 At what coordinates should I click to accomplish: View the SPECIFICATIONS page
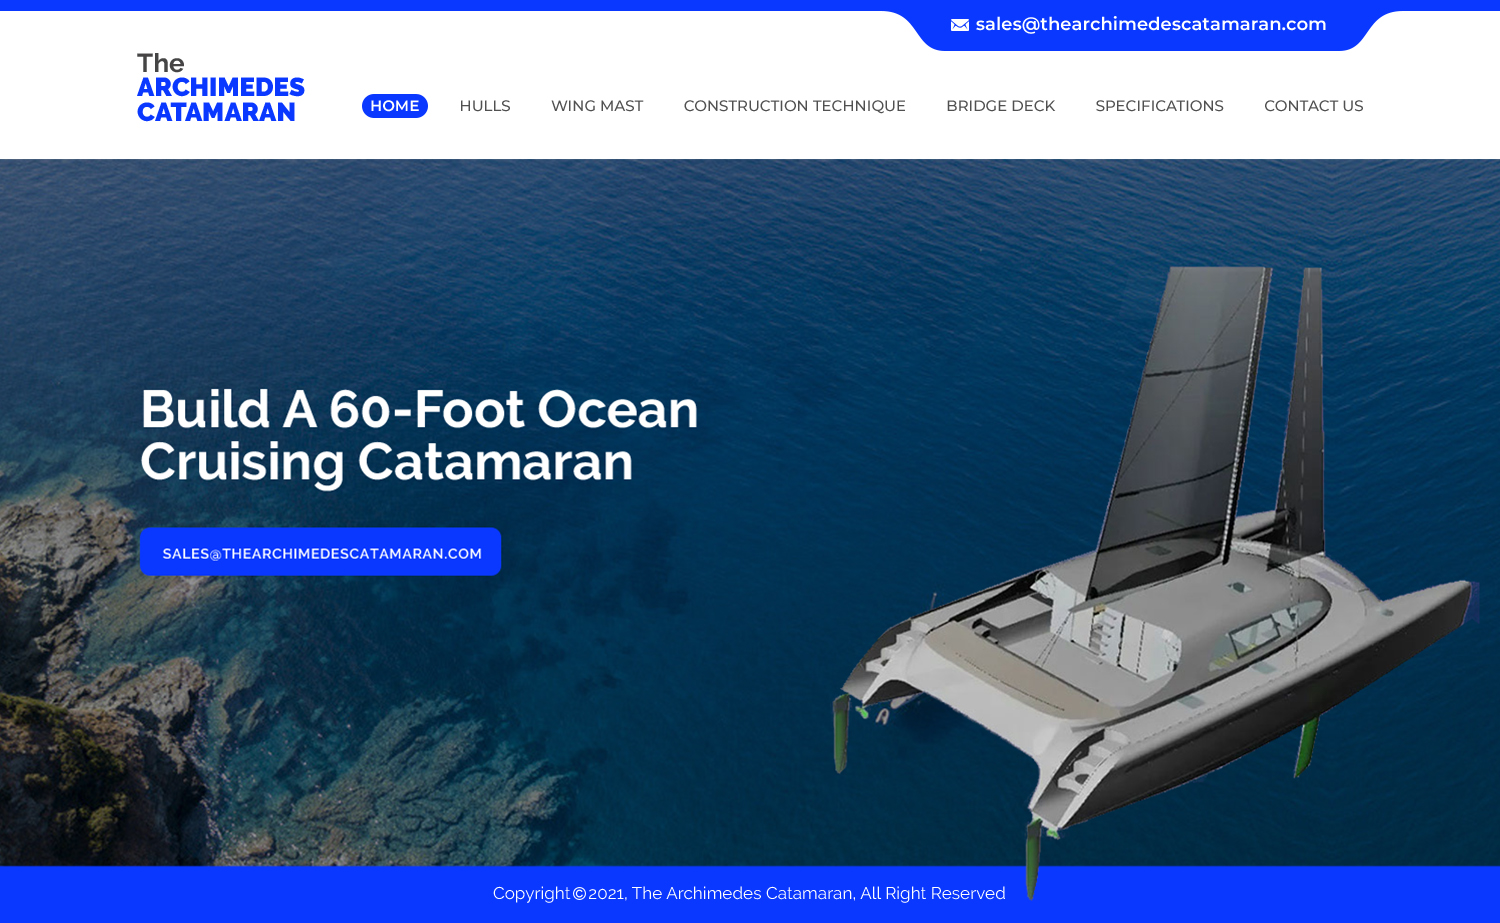tap(1159, 106)
